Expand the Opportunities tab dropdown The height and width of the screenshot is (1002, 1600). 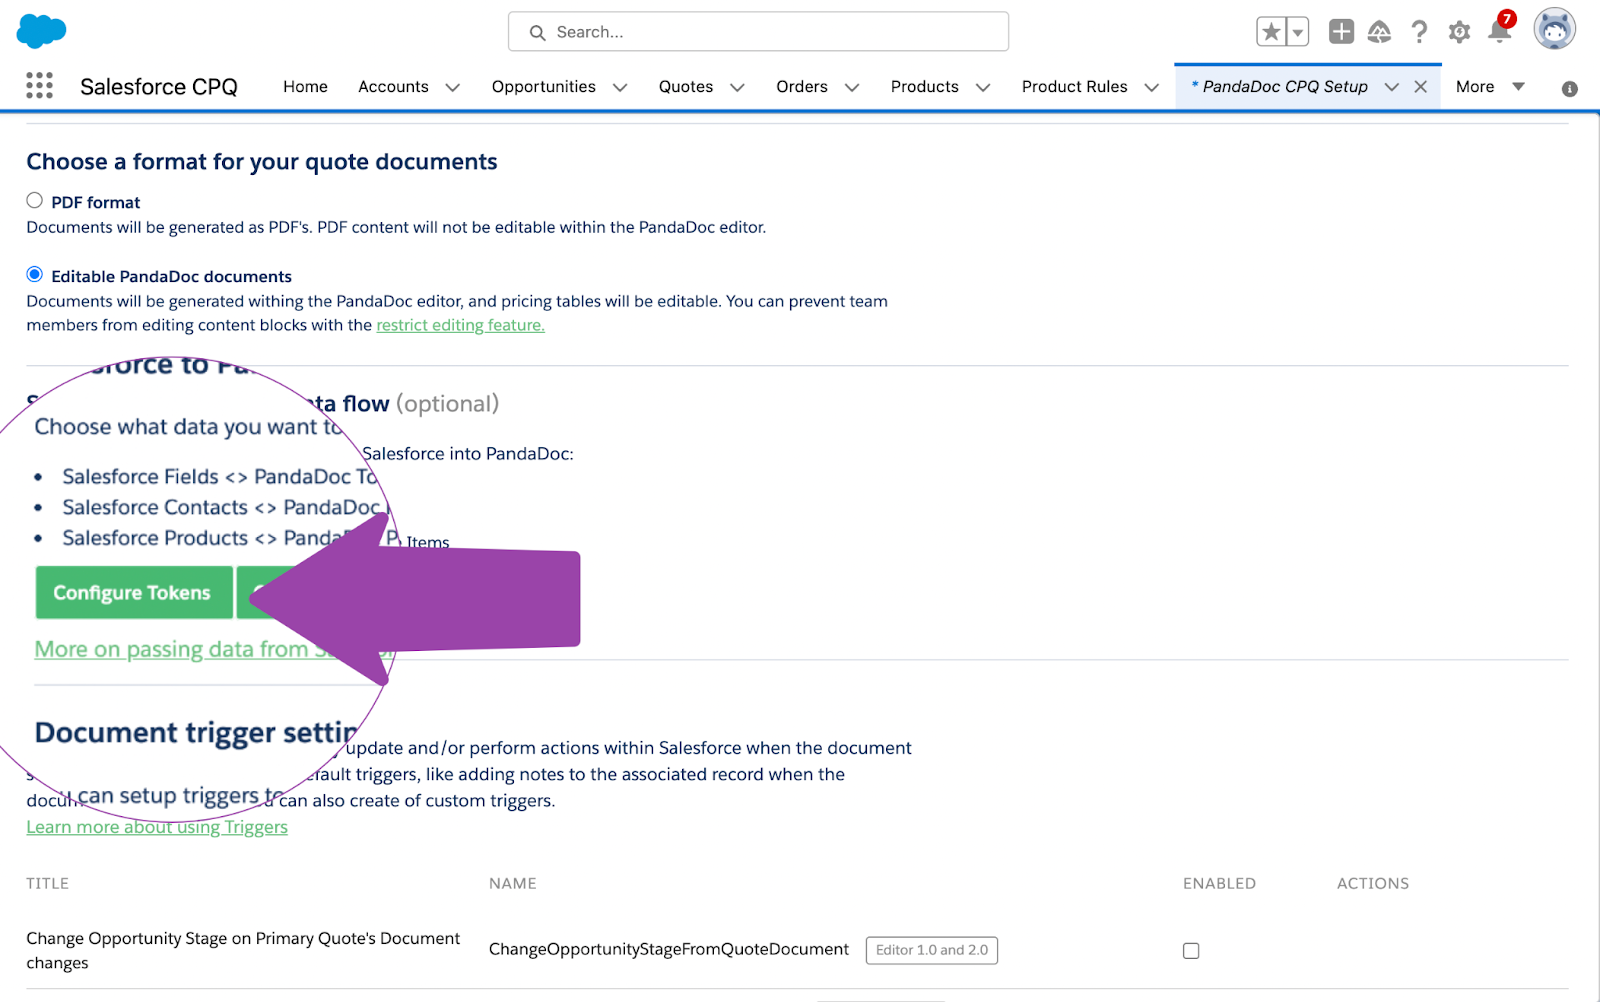(x=620, y=88)
